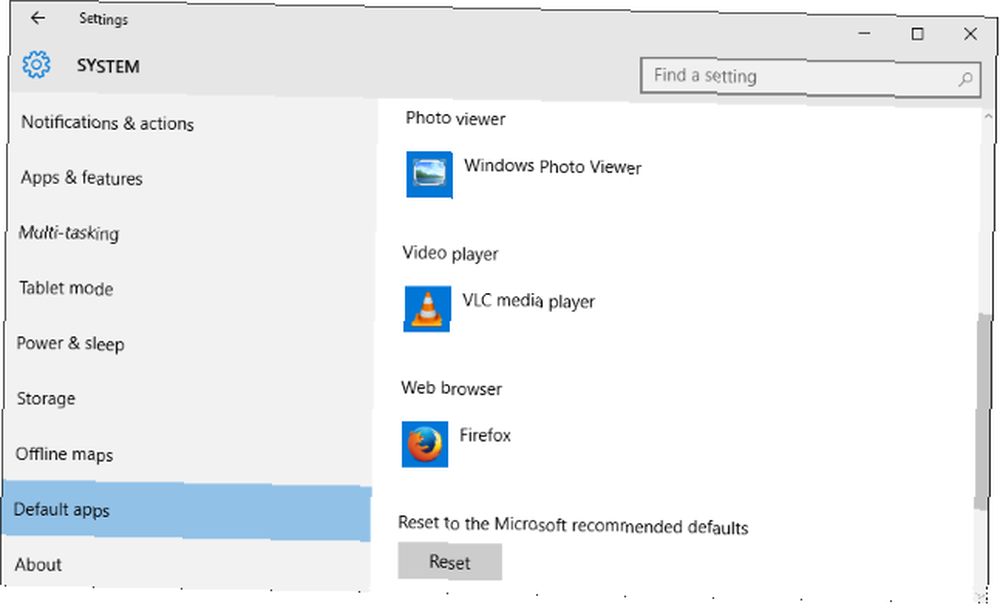Click the scrollbar up arrow
1000x605 pixels.
988,117
